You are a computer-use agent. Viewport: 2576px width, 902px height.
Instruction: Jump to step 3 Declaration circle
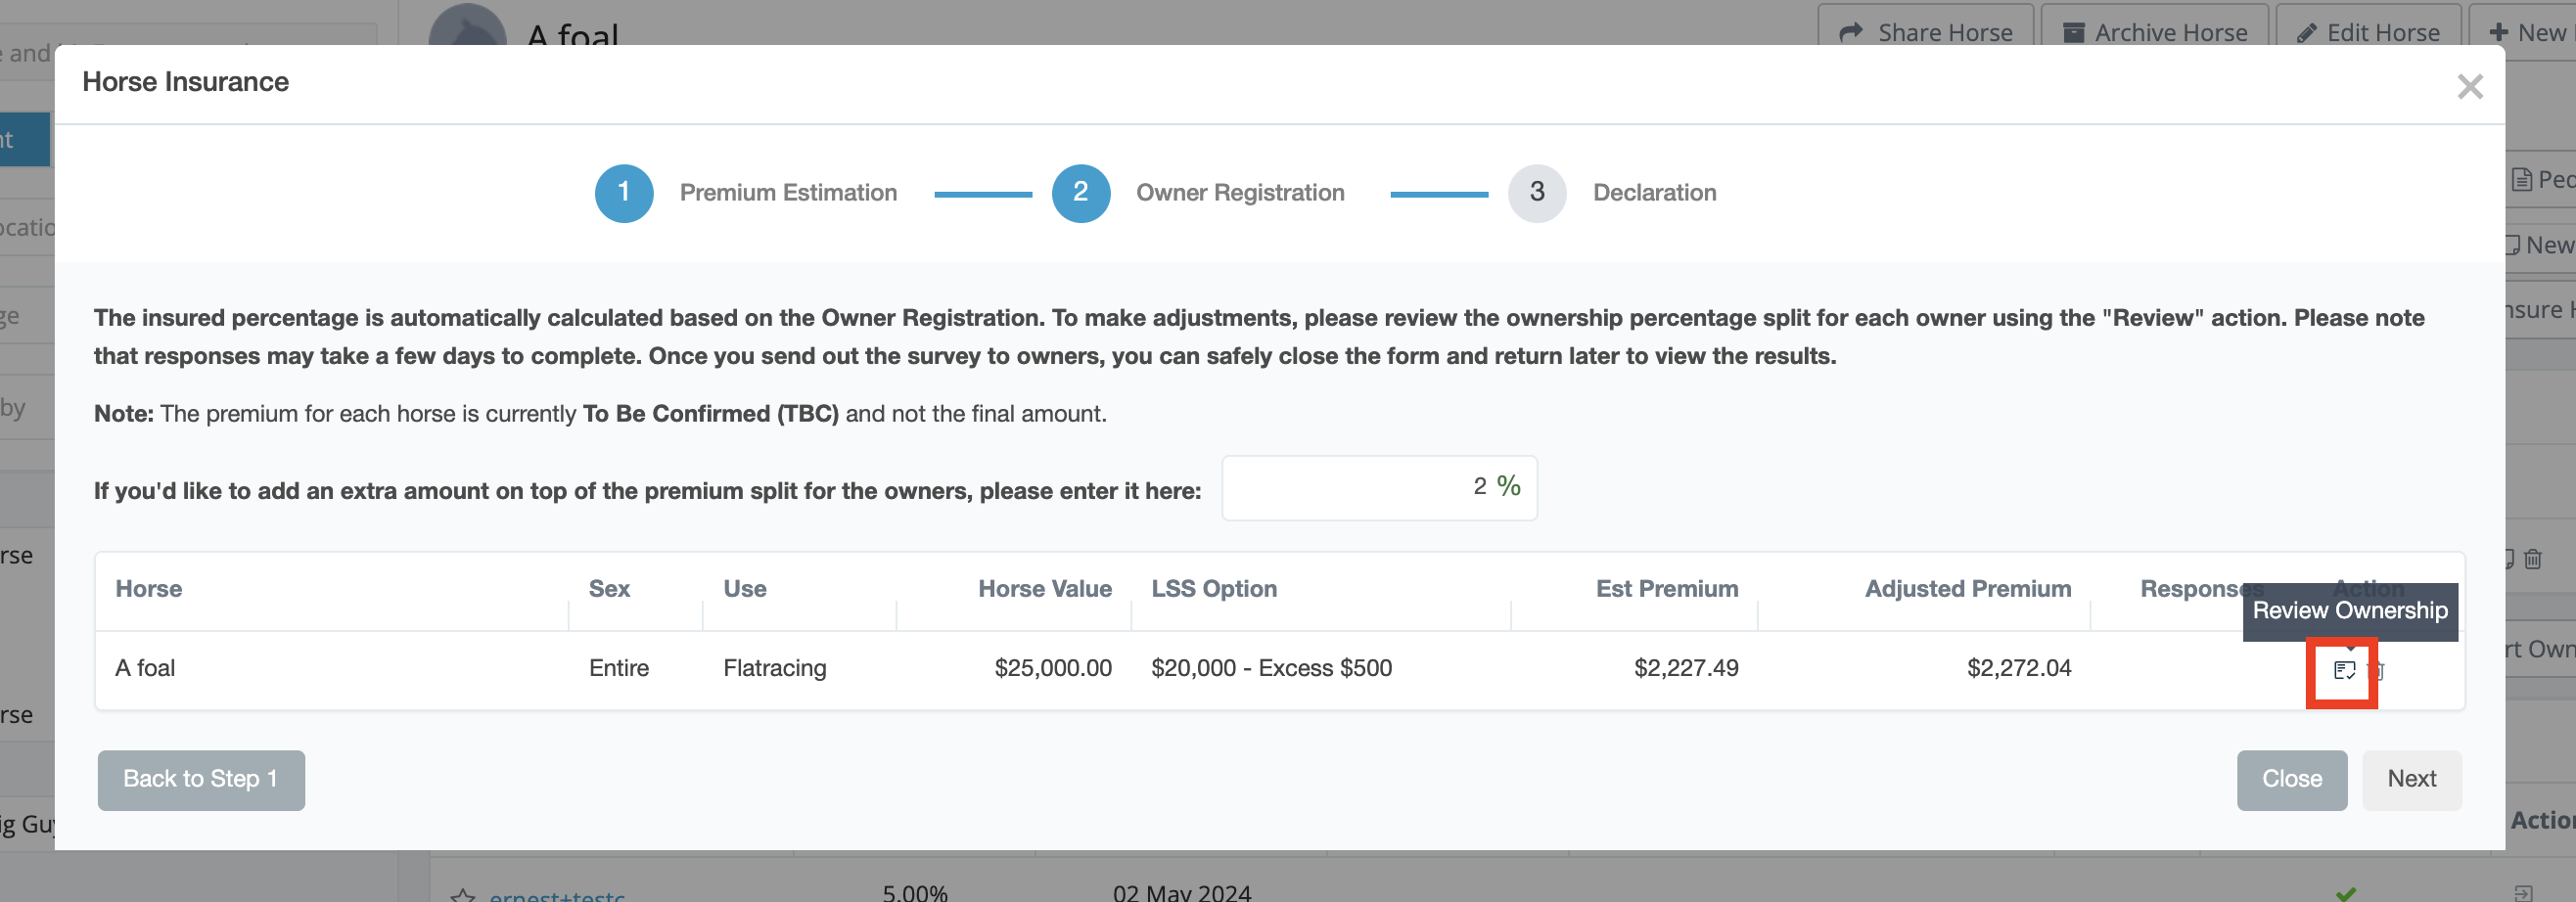1536,192
